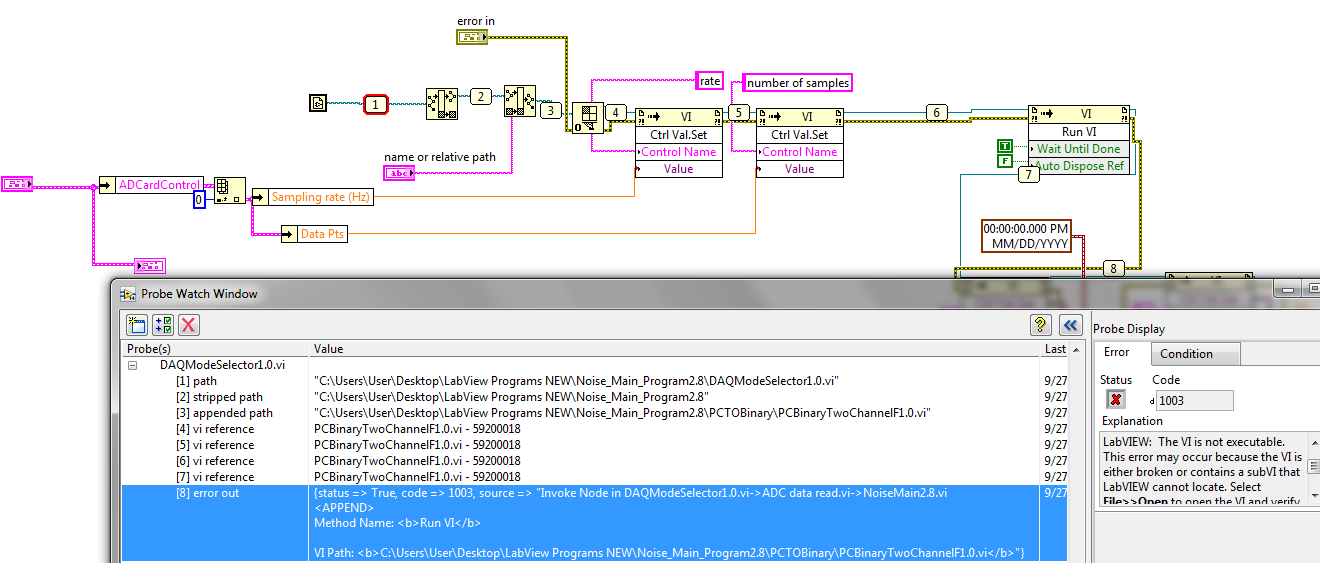Click probe marker 4 on the reference wire

(616, 112)
